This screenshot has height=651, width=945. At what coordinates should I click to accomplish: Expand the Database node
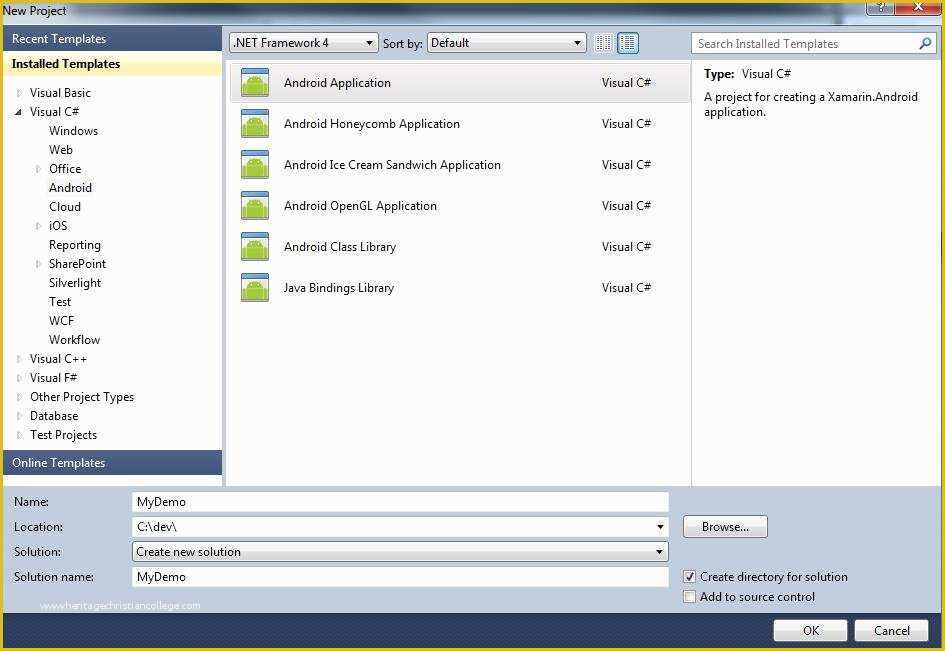click(x=19, y=416)
